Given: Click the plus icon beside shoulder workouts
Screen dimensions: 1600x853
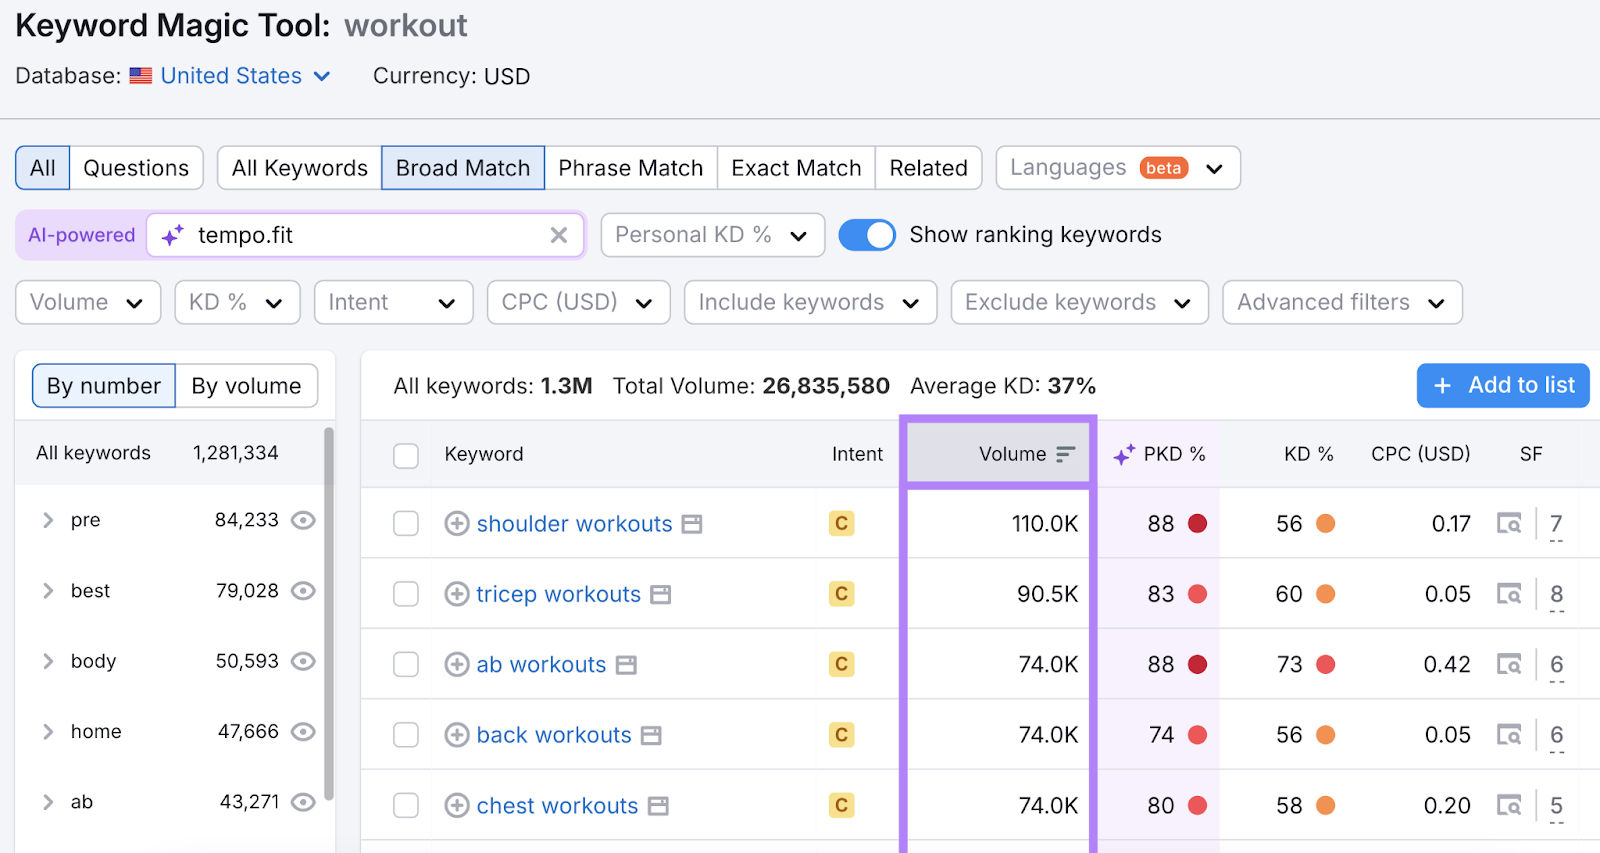Looking at the screenshot, I should click(456, 524).
